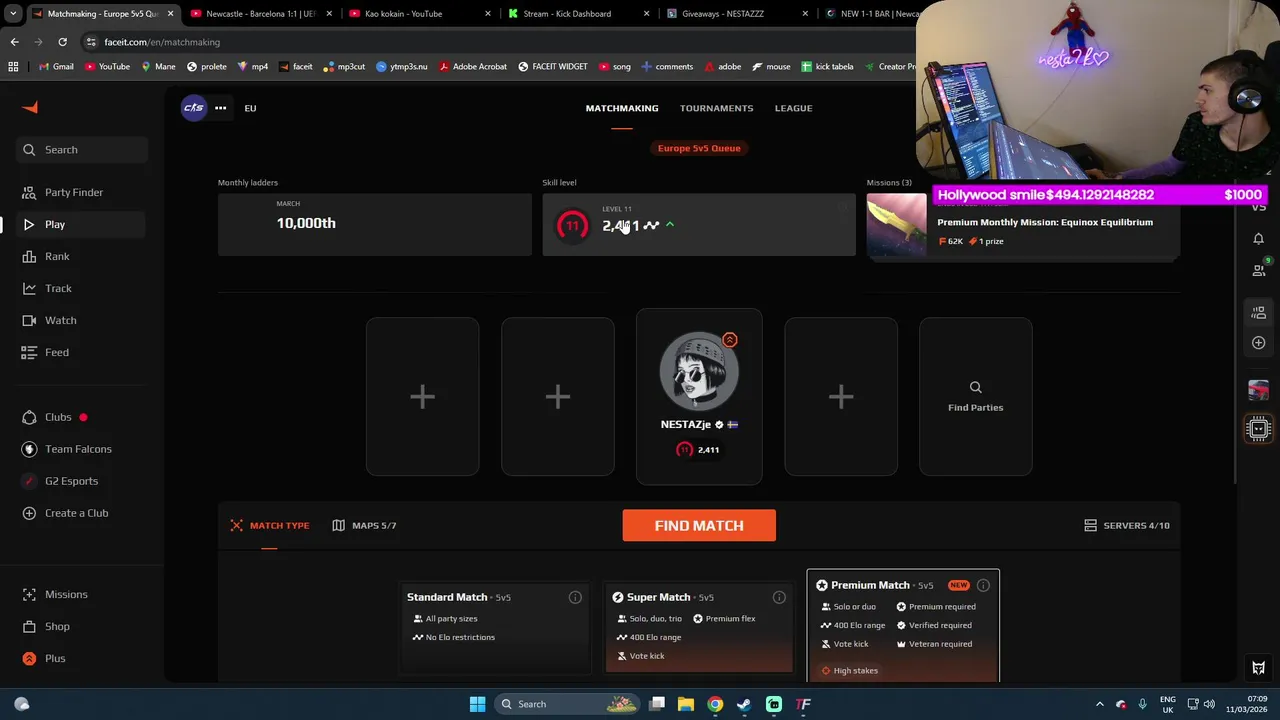Open the Premium Monthly Mission card

coord(1023,224)
